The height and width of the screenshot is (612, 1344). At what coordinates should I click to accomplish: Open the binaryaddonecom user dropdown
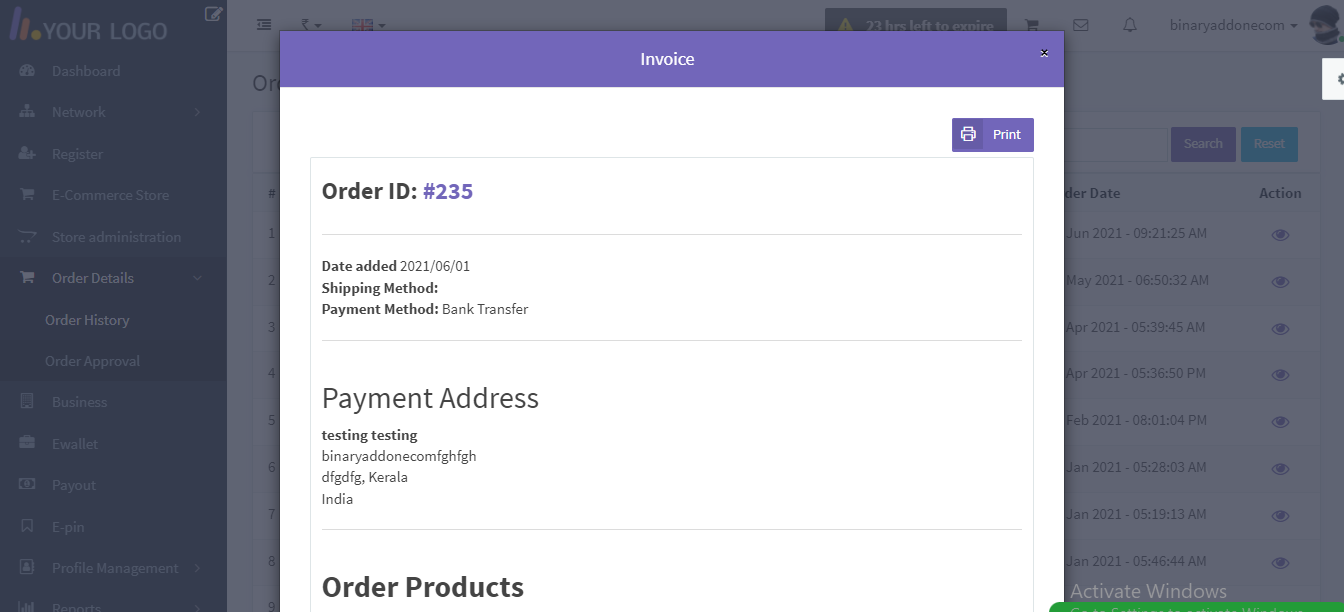point(1234,25)
